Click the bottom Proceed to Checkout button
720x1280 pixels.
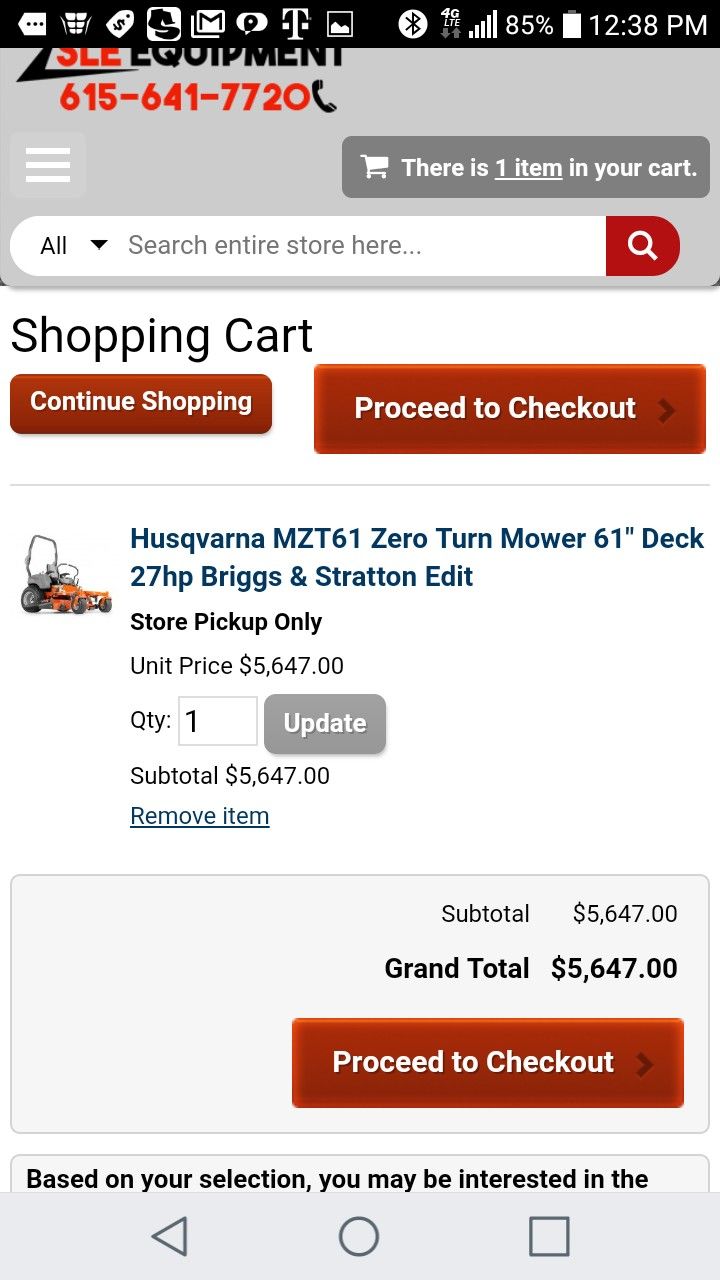pos(488,1063)
